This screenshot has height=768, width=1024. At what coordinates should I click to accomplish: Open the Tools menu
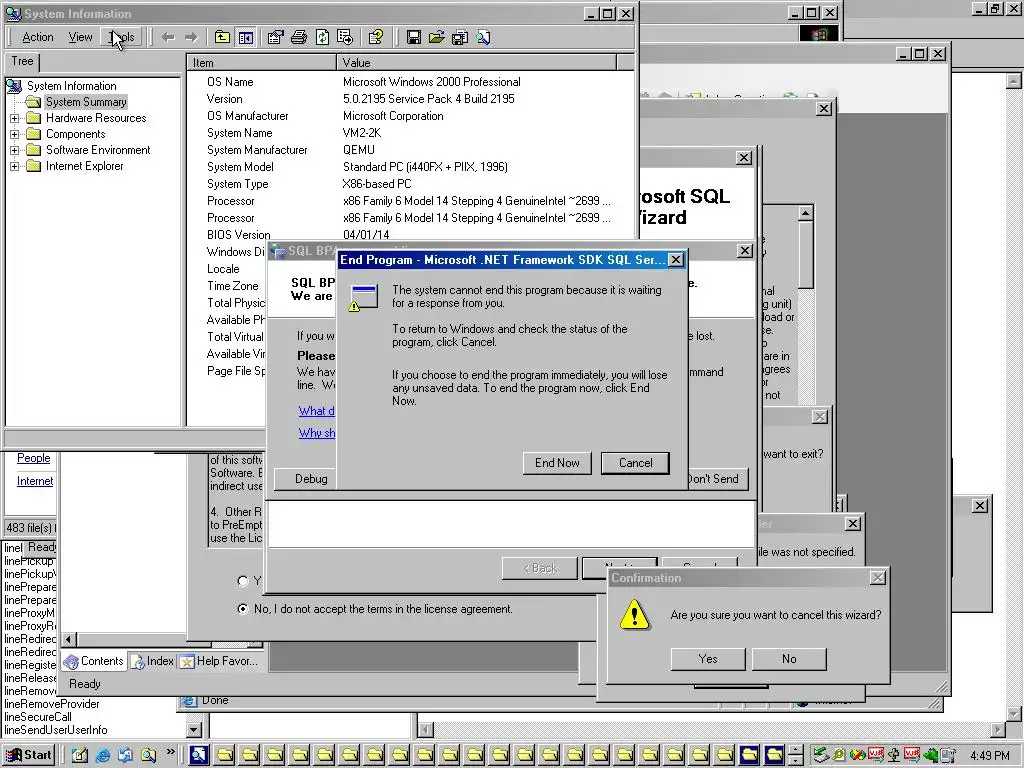click(x=121, y=37)
